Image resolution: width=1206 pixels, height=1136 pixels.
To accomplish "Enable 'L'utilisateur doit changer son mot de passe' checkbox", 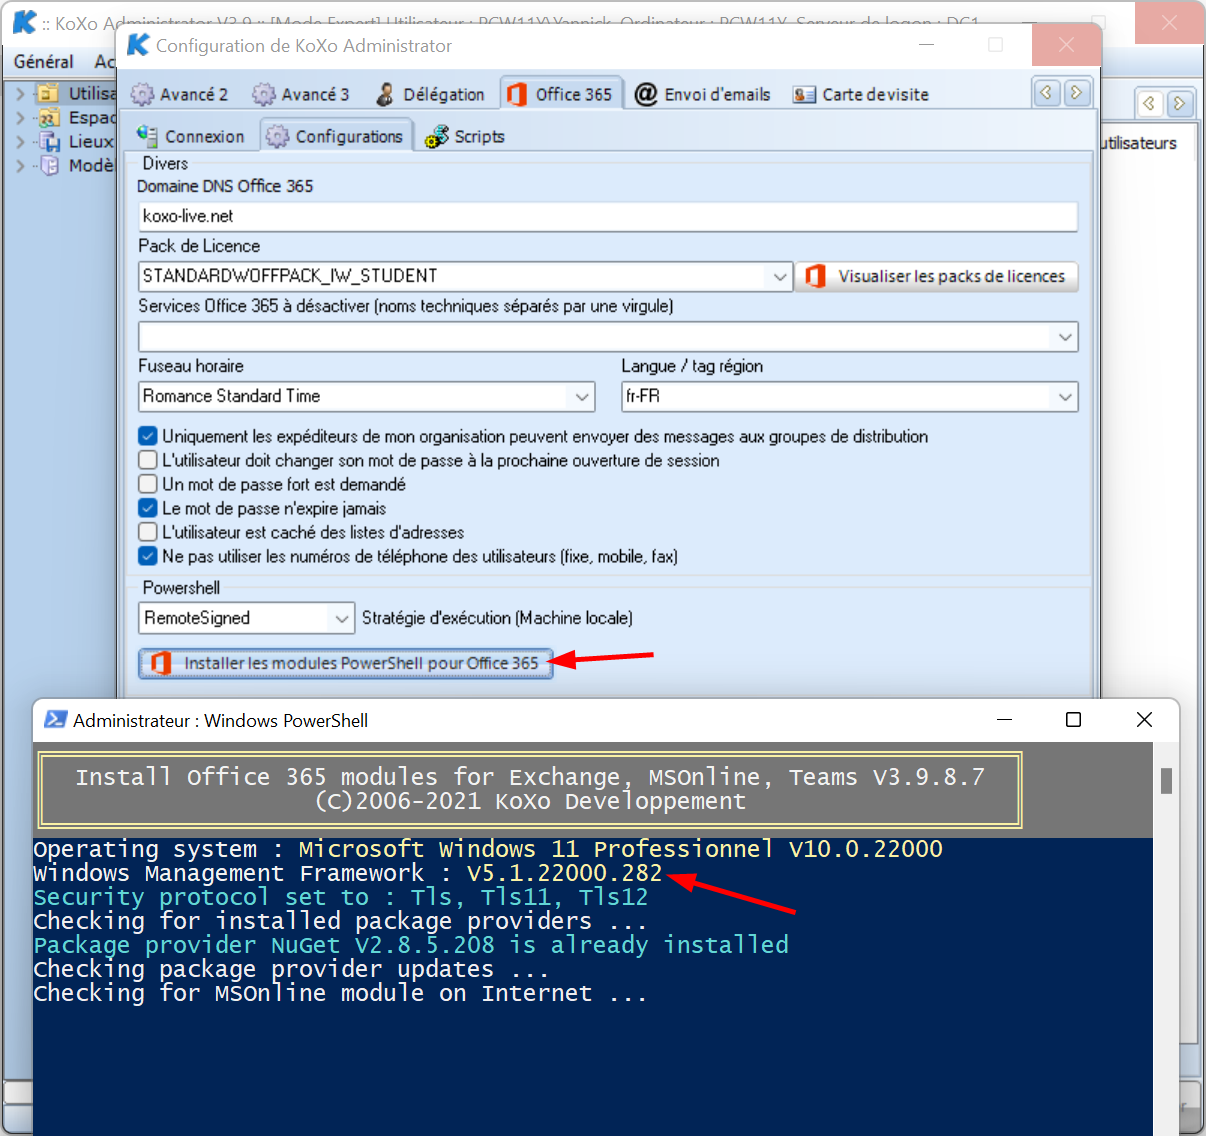I will point(148,460).
